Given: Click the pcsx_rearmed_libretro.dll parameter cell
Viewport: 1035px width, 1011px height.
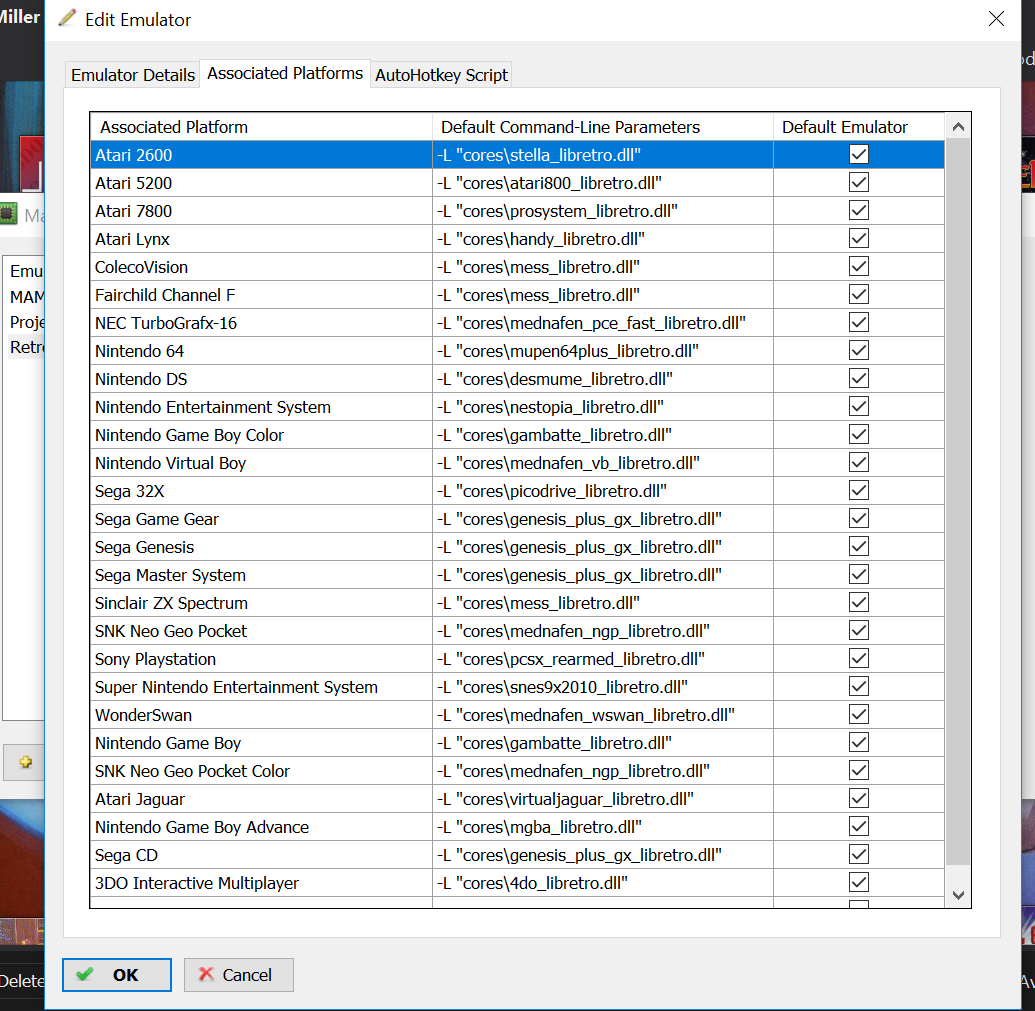Looking at the screenshot, I should pyautogui.click(x=603, y=659).
